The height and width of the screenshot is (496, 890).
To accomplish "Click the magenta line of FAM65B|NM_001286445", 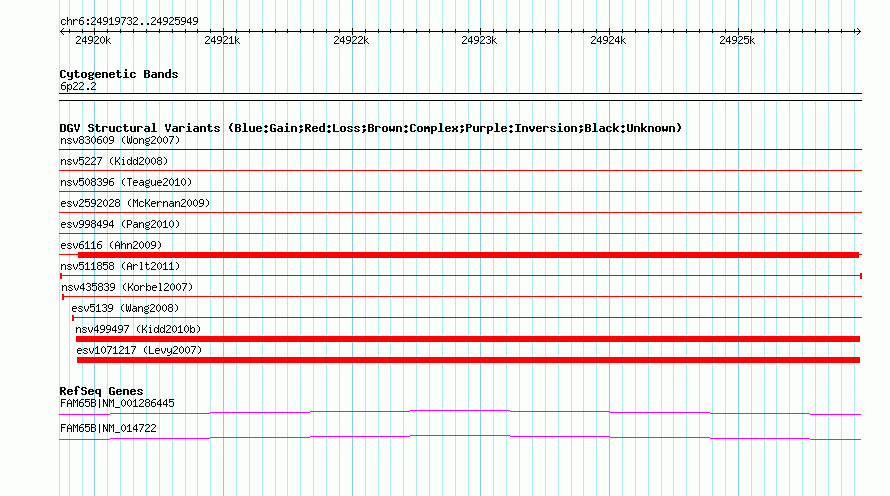I will (460, 412).
